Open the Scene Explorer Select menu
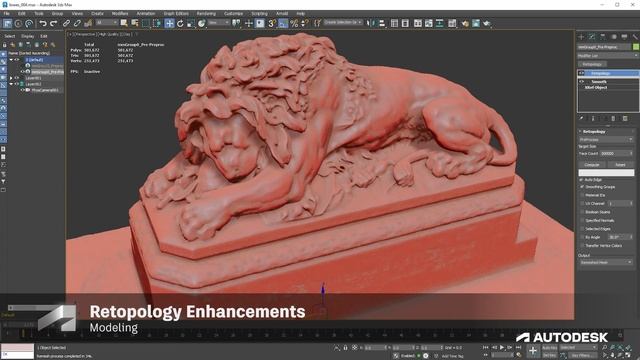Viewport: 640px width, 360px height. [x=10, y=36]
